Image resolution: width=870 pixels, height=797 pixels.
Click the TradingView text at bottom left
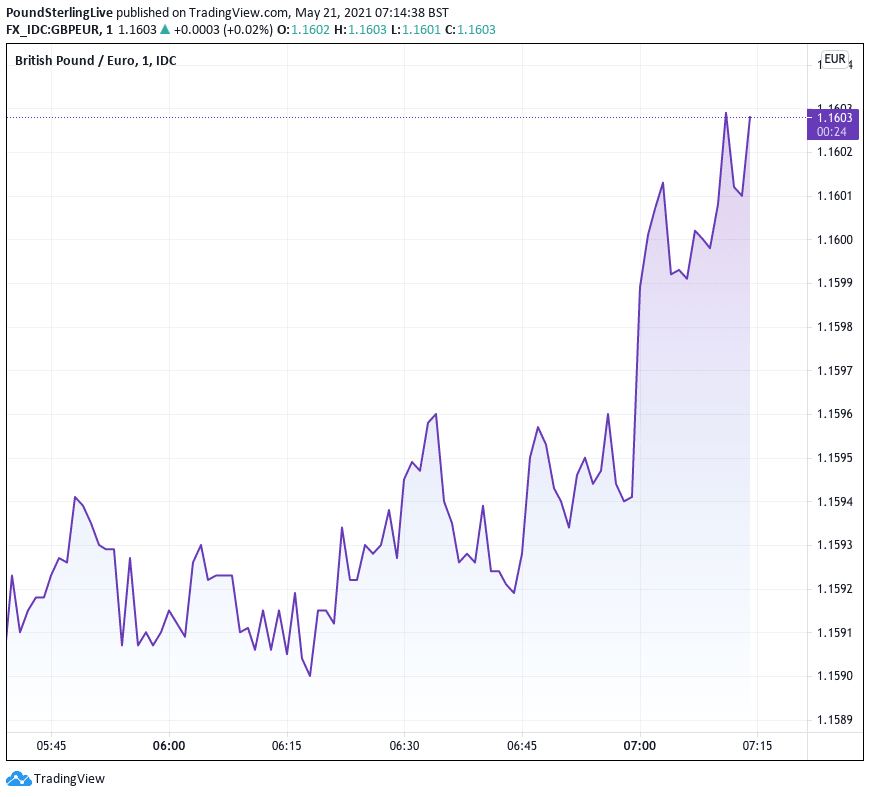click(69, 779)
